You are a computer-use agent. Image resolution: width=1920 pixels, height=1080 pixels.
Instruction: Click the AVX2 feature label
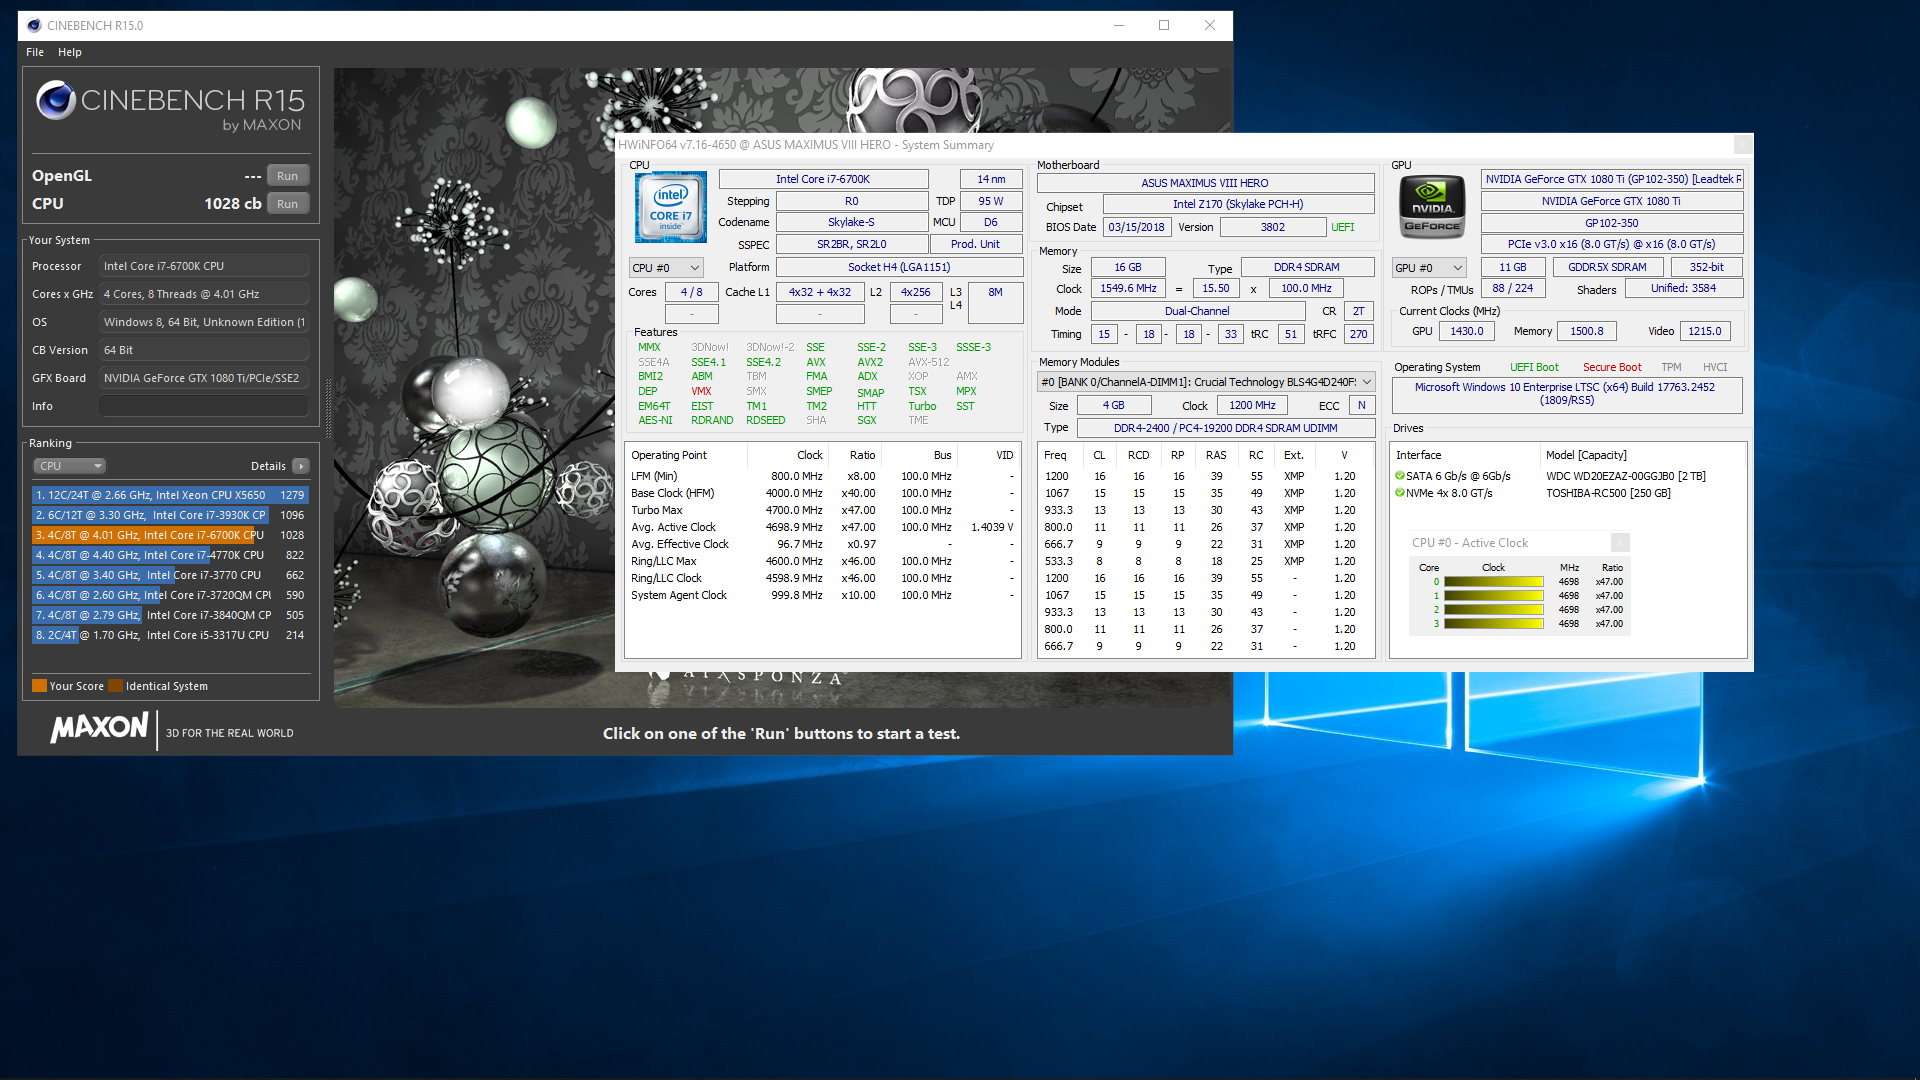[869, 362]
